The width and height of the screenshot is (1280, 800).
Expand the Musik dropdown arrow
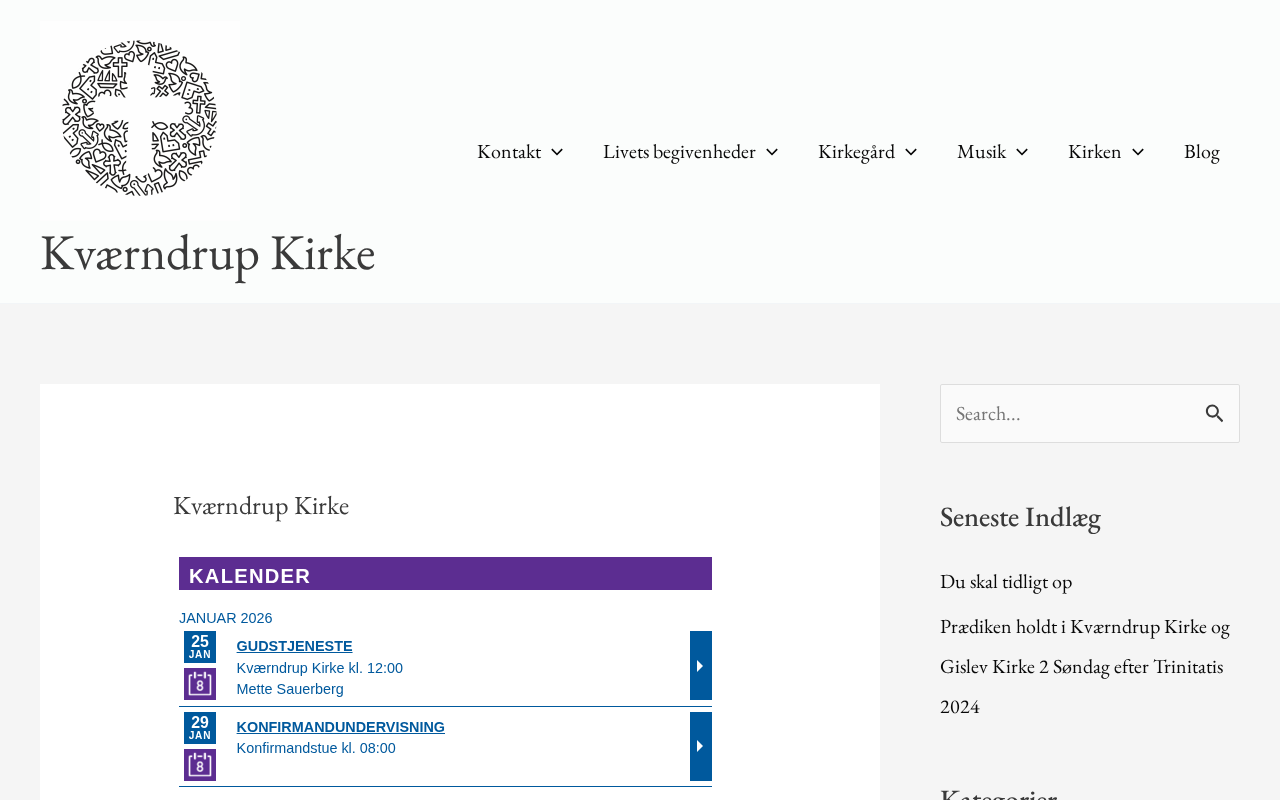click(1022, 152)
